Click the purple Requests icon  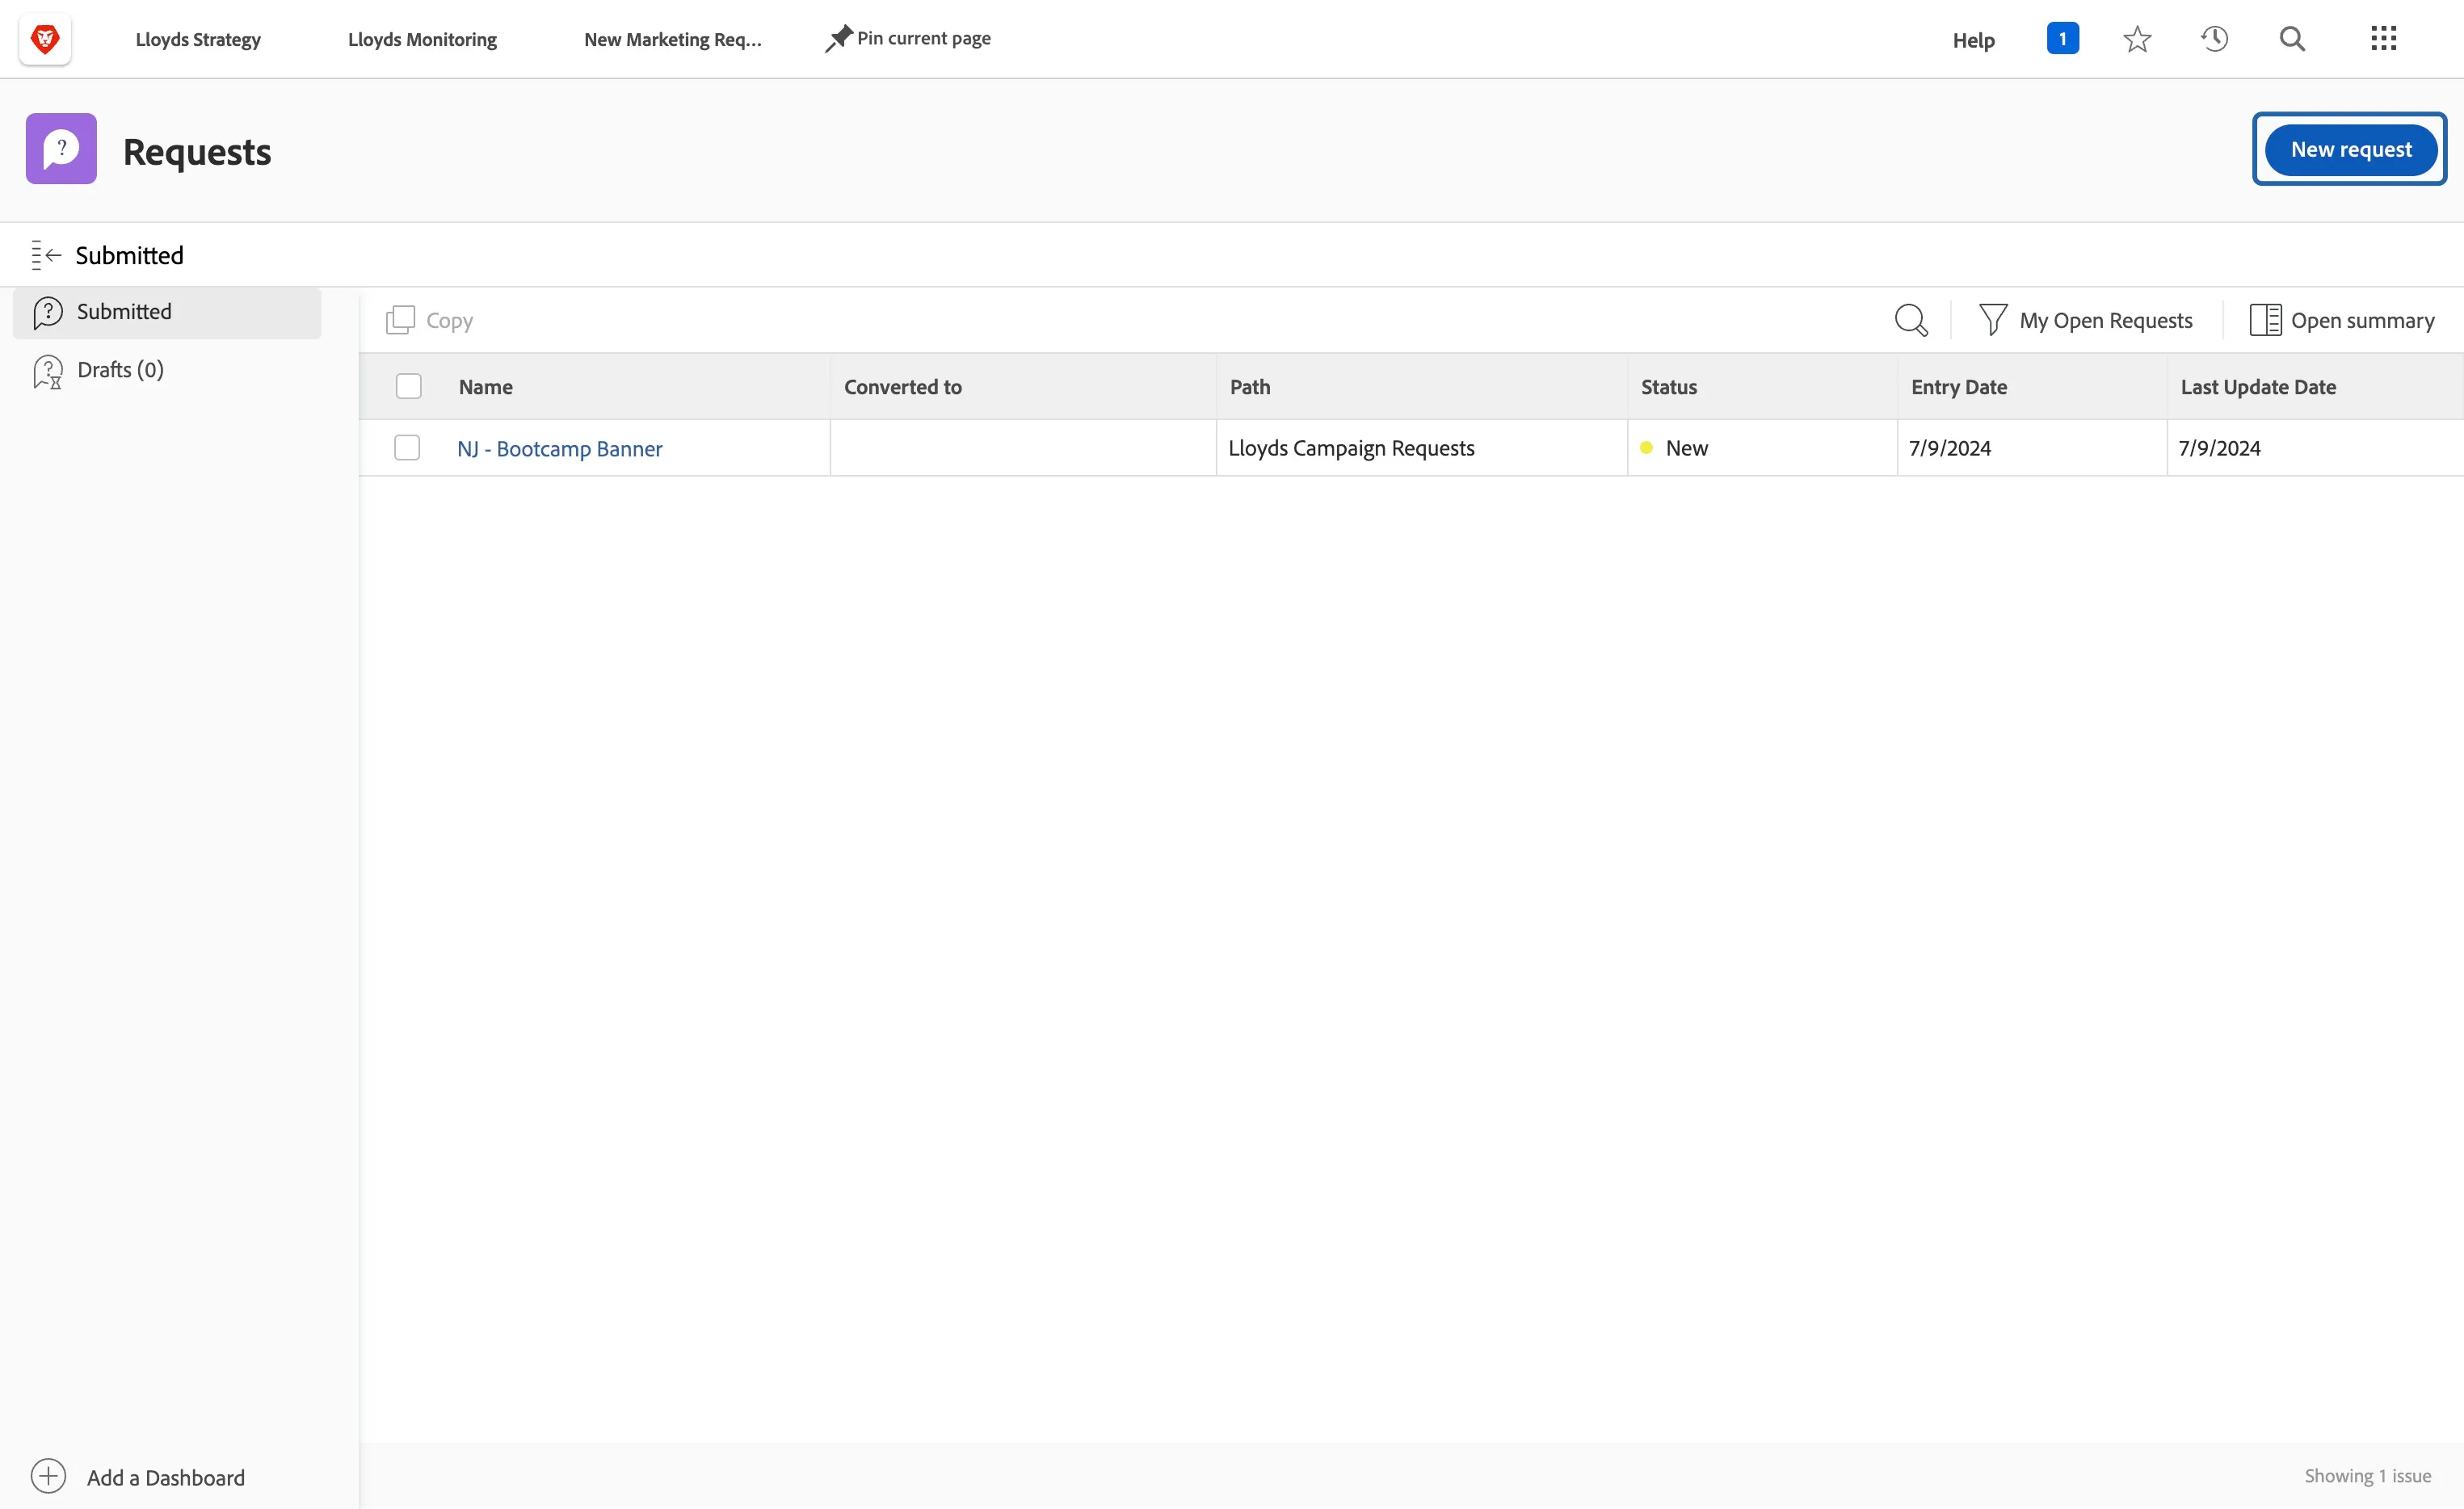[x=61, y=149]
